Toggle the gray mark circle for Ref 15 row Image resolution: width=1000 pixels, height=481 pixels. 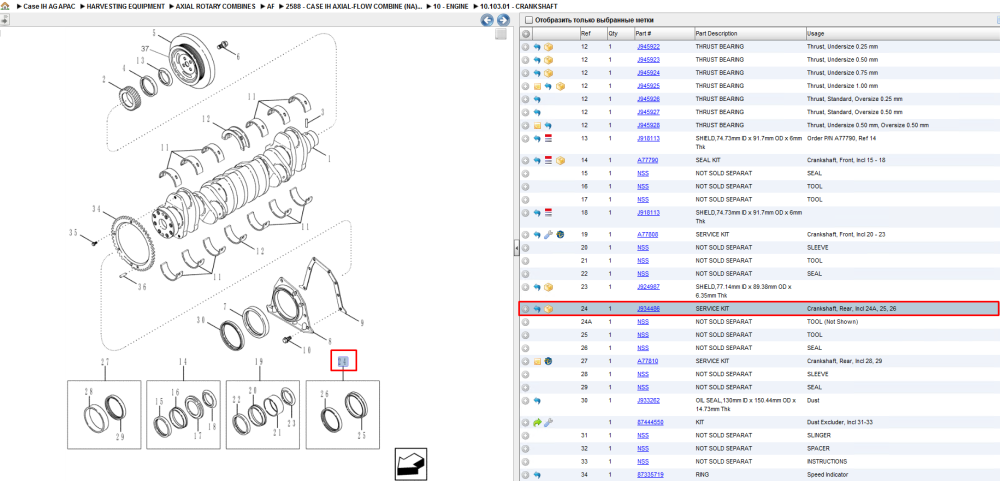[x=526, y=174]
